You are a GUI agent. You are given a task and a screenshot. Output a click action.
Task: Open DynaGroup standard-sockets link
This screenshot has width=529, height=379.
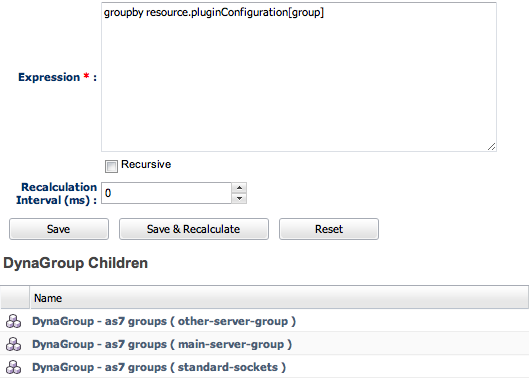pos(159,367)
